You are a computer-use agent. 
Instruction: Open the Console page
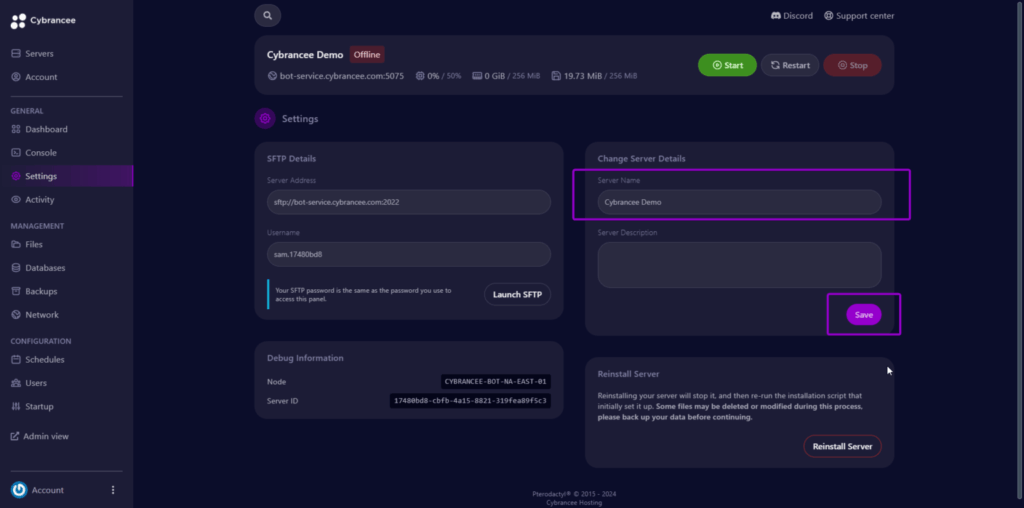pos(41,153)
